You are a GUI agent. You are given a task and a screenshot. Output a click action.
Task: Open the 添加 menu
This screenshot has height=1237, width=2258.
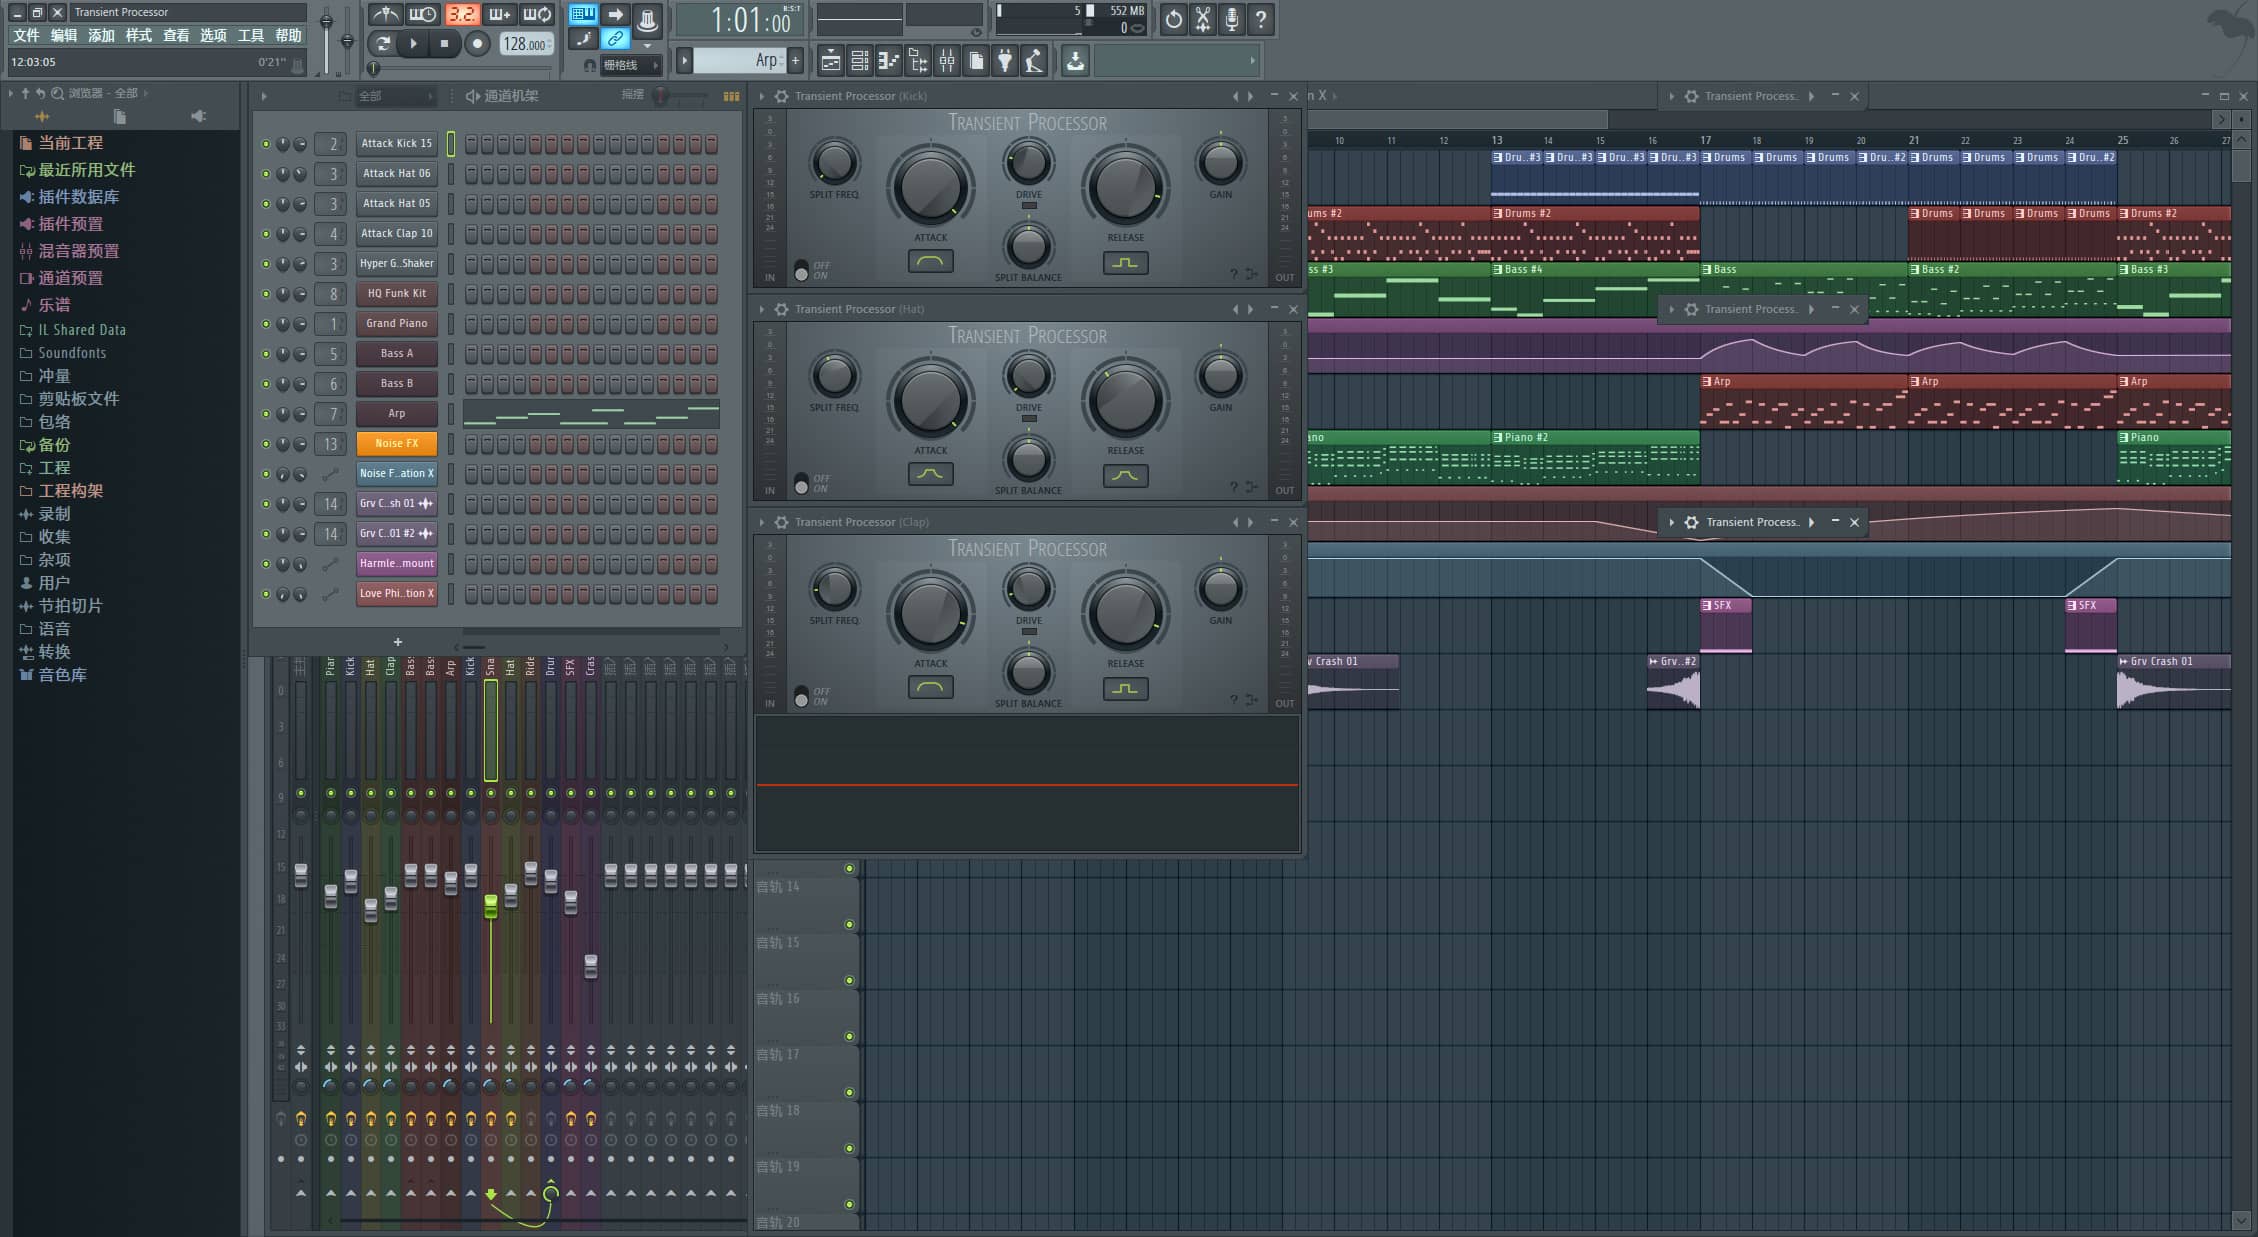pyautogui.click(x=101, y=36)
